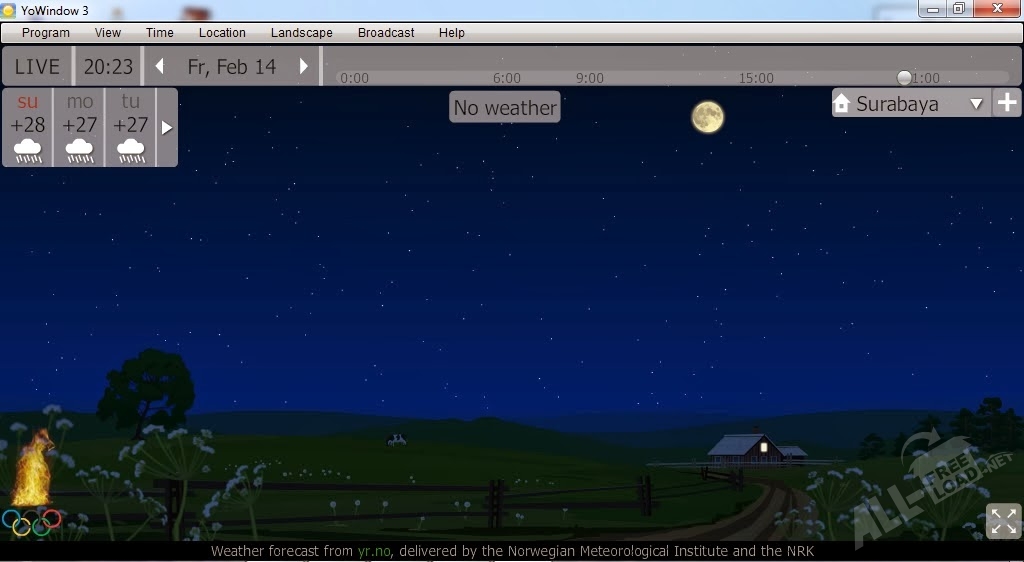The image size is (1024, 562).
Task: Click the timeline slider handle
Action: pyautogui.click(x=904, y=78)
